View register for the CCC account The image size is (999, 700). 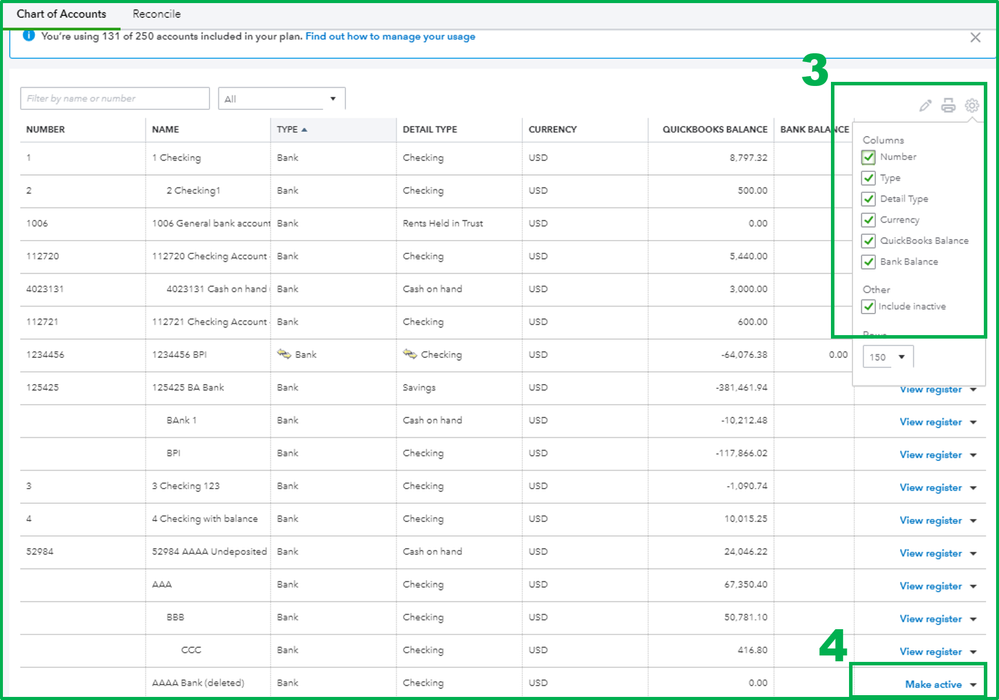point(930,652)
